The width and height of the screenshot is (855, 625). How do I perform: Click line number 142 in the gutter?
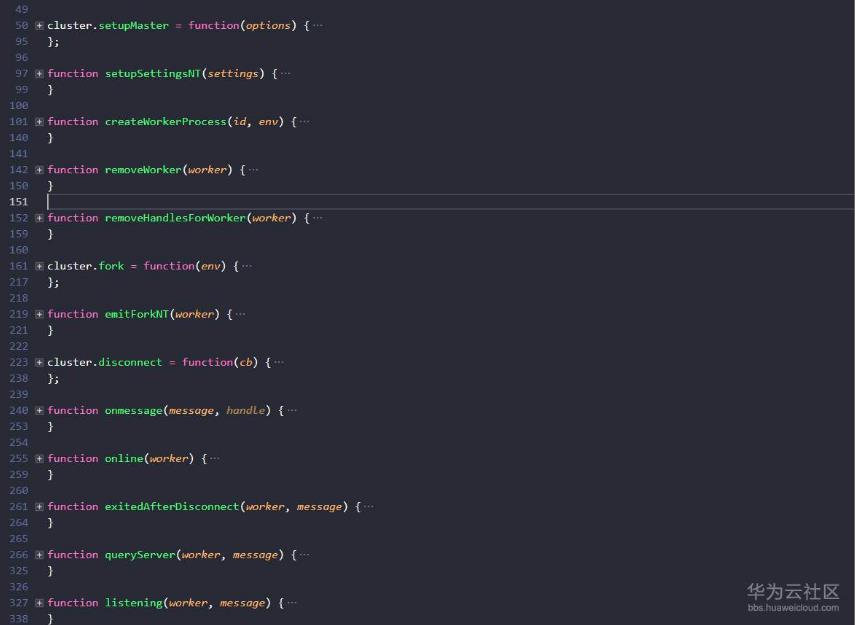tap(19, 170)
